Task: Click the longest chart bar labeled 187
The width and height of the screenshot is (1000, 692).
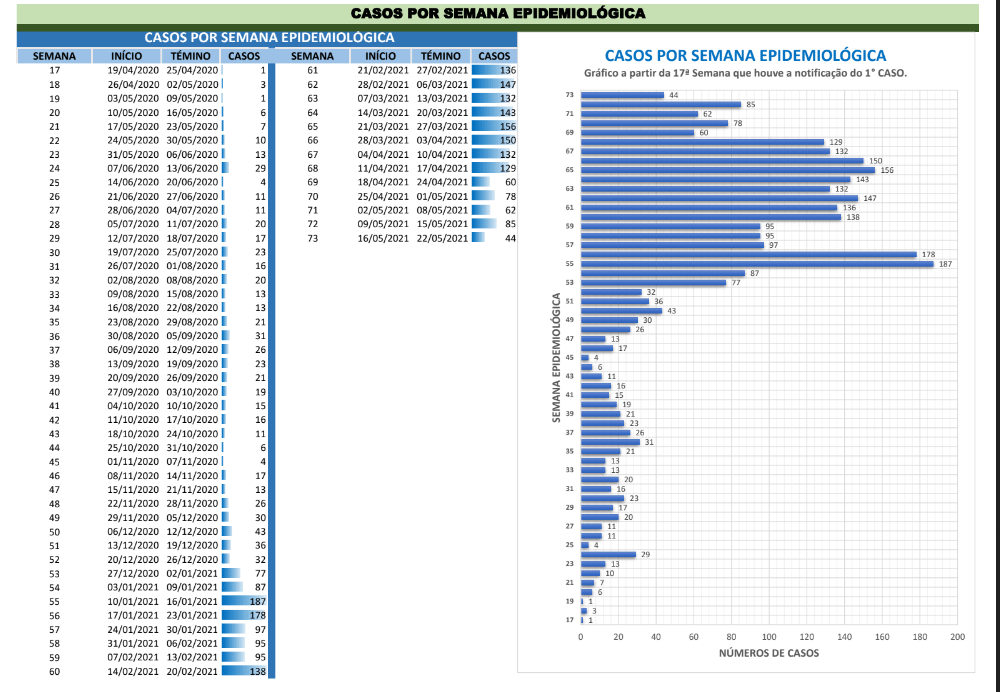Action: [756, 264]
